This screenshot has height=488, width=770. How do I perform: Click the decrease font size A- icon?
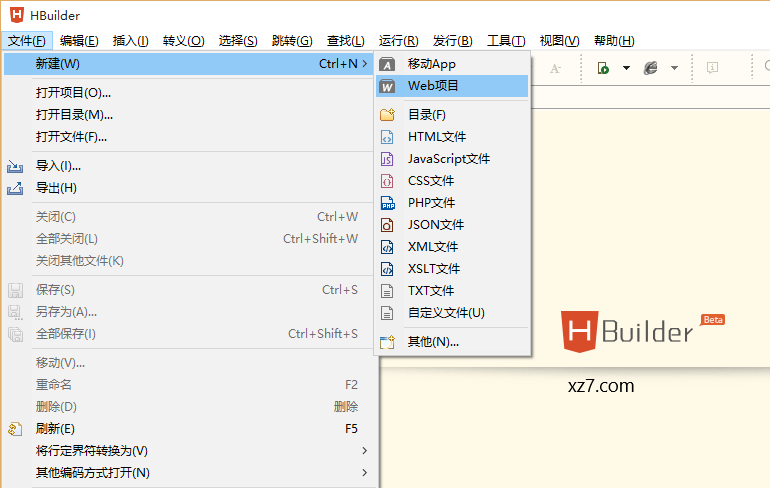pos(555,68)
